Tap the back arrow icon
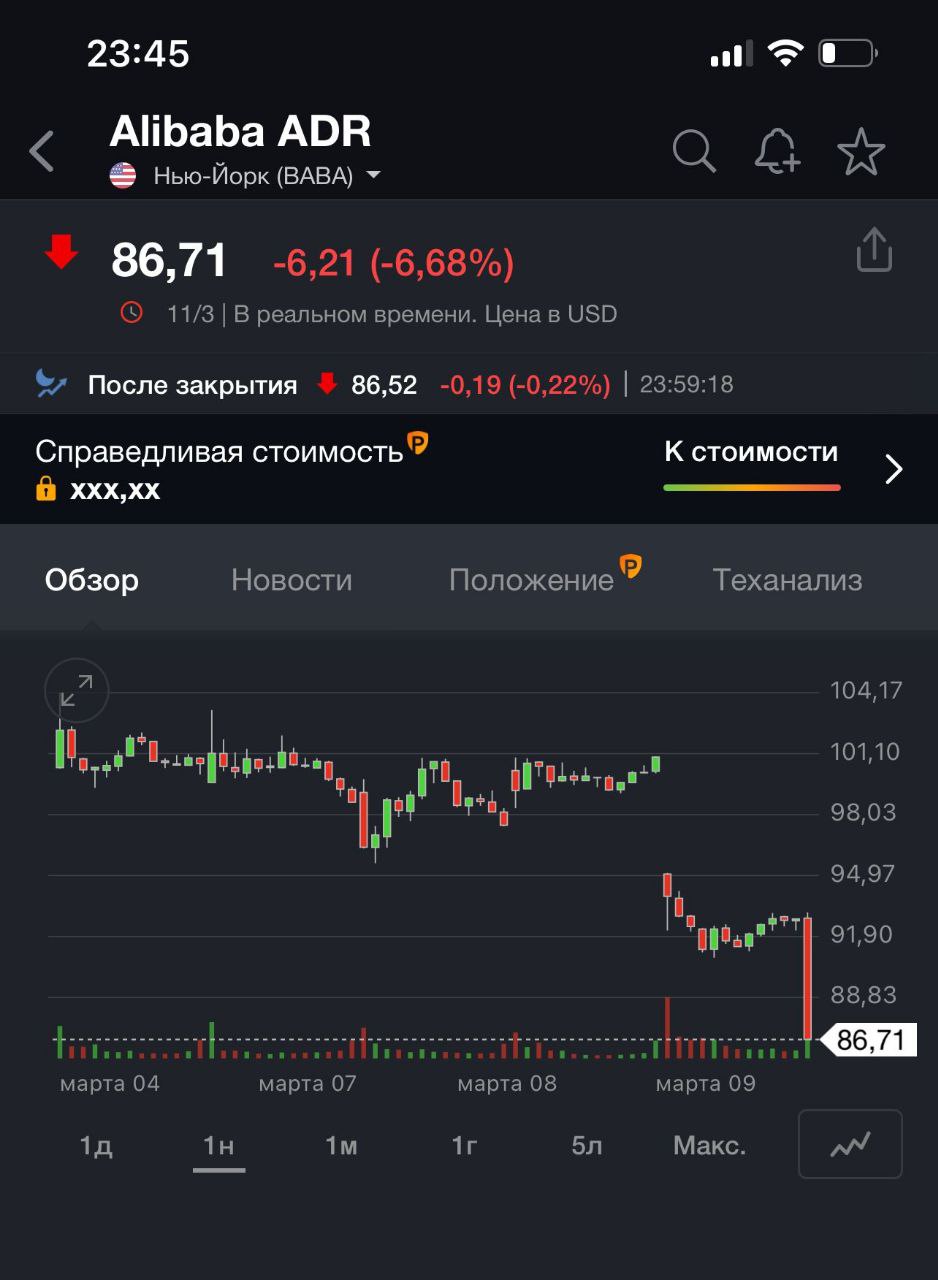 click(42, 152)
